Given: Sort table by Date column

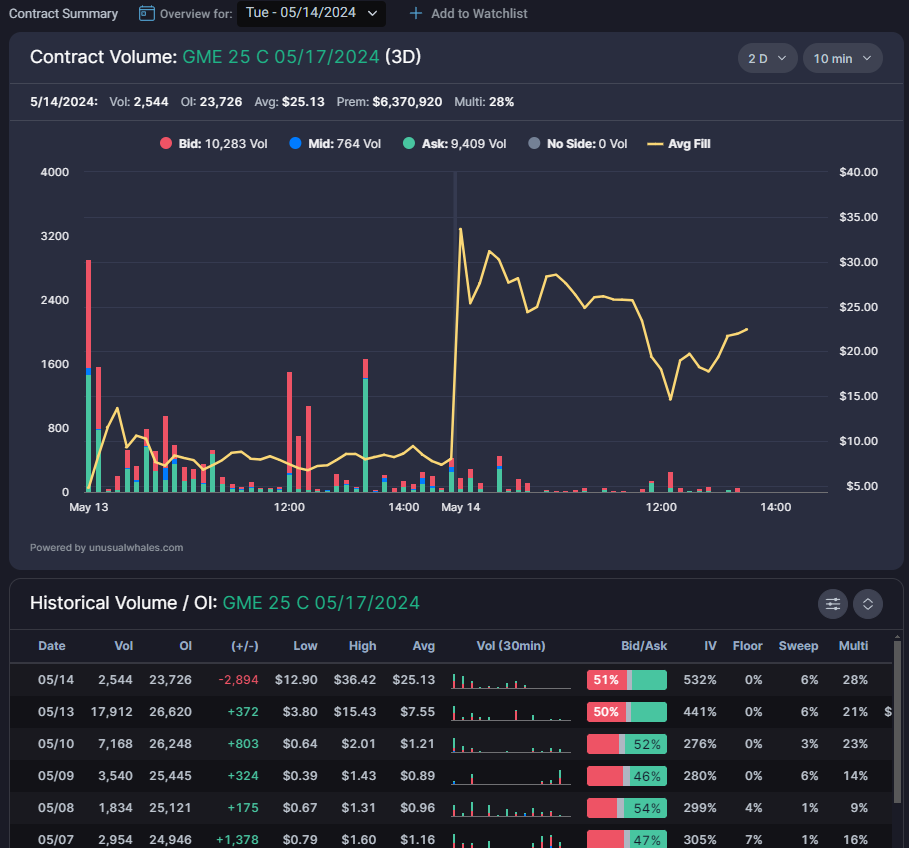Looking at the screenshot, I should click(x=52, y=646).
